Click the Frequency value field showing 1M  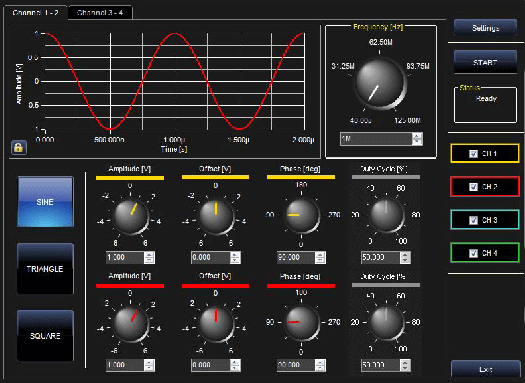376,139
